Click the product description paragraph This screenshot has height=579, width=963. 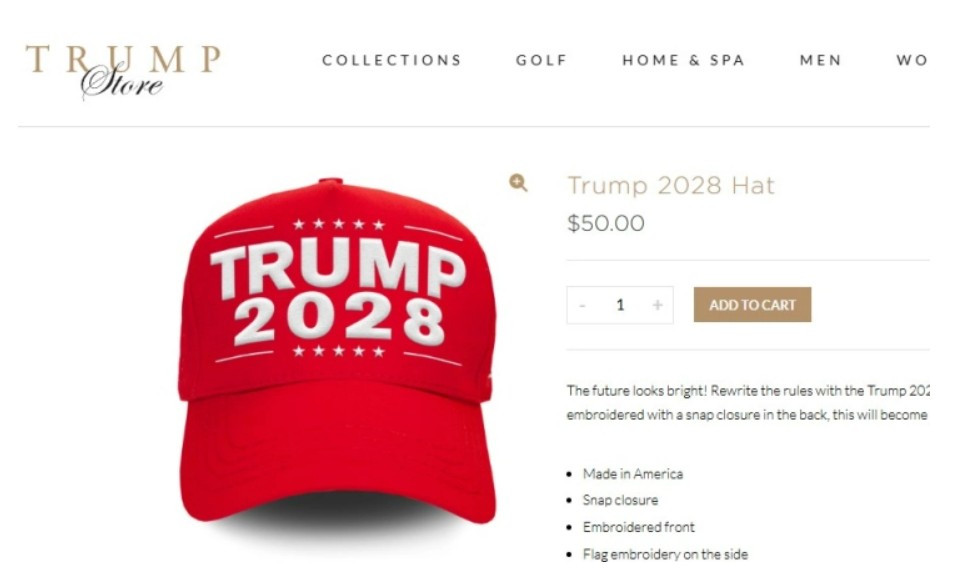click(x=747, y=403)
